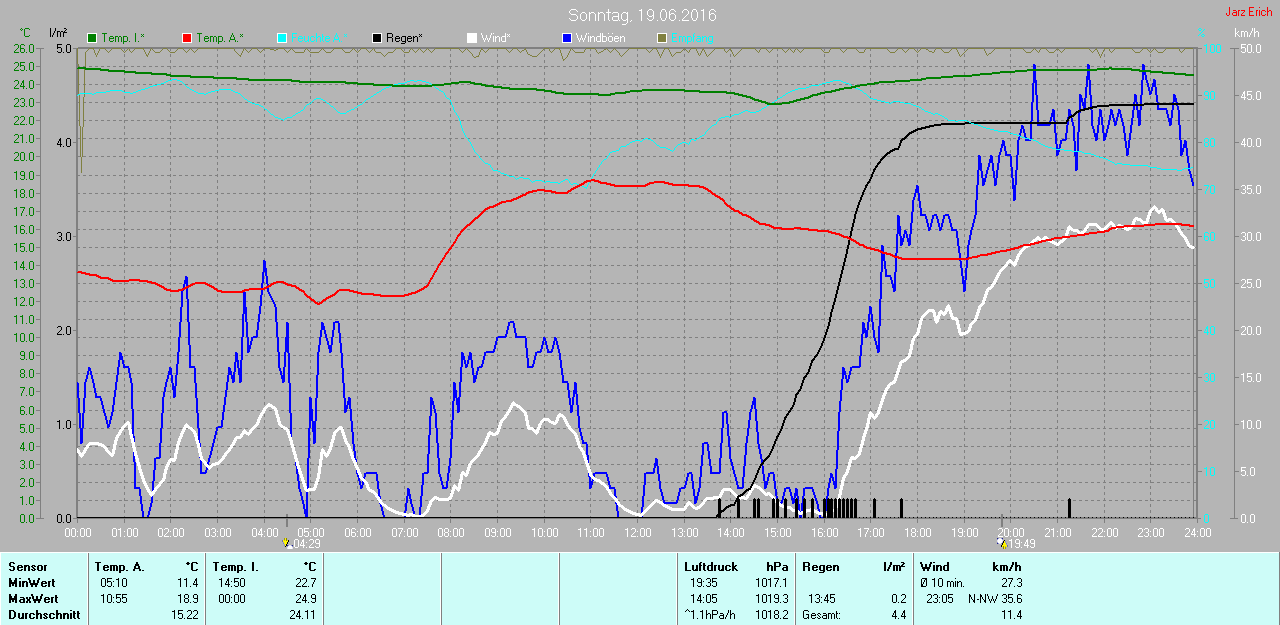Click the l/m² axis unit label
The width and height of the screenshot is (1280, 625).
point(58,33)
